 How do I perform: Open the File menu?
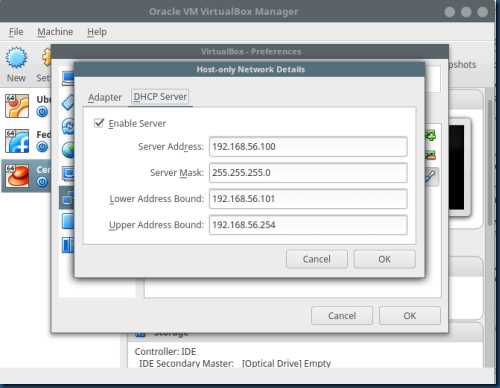tap(16, 32)
